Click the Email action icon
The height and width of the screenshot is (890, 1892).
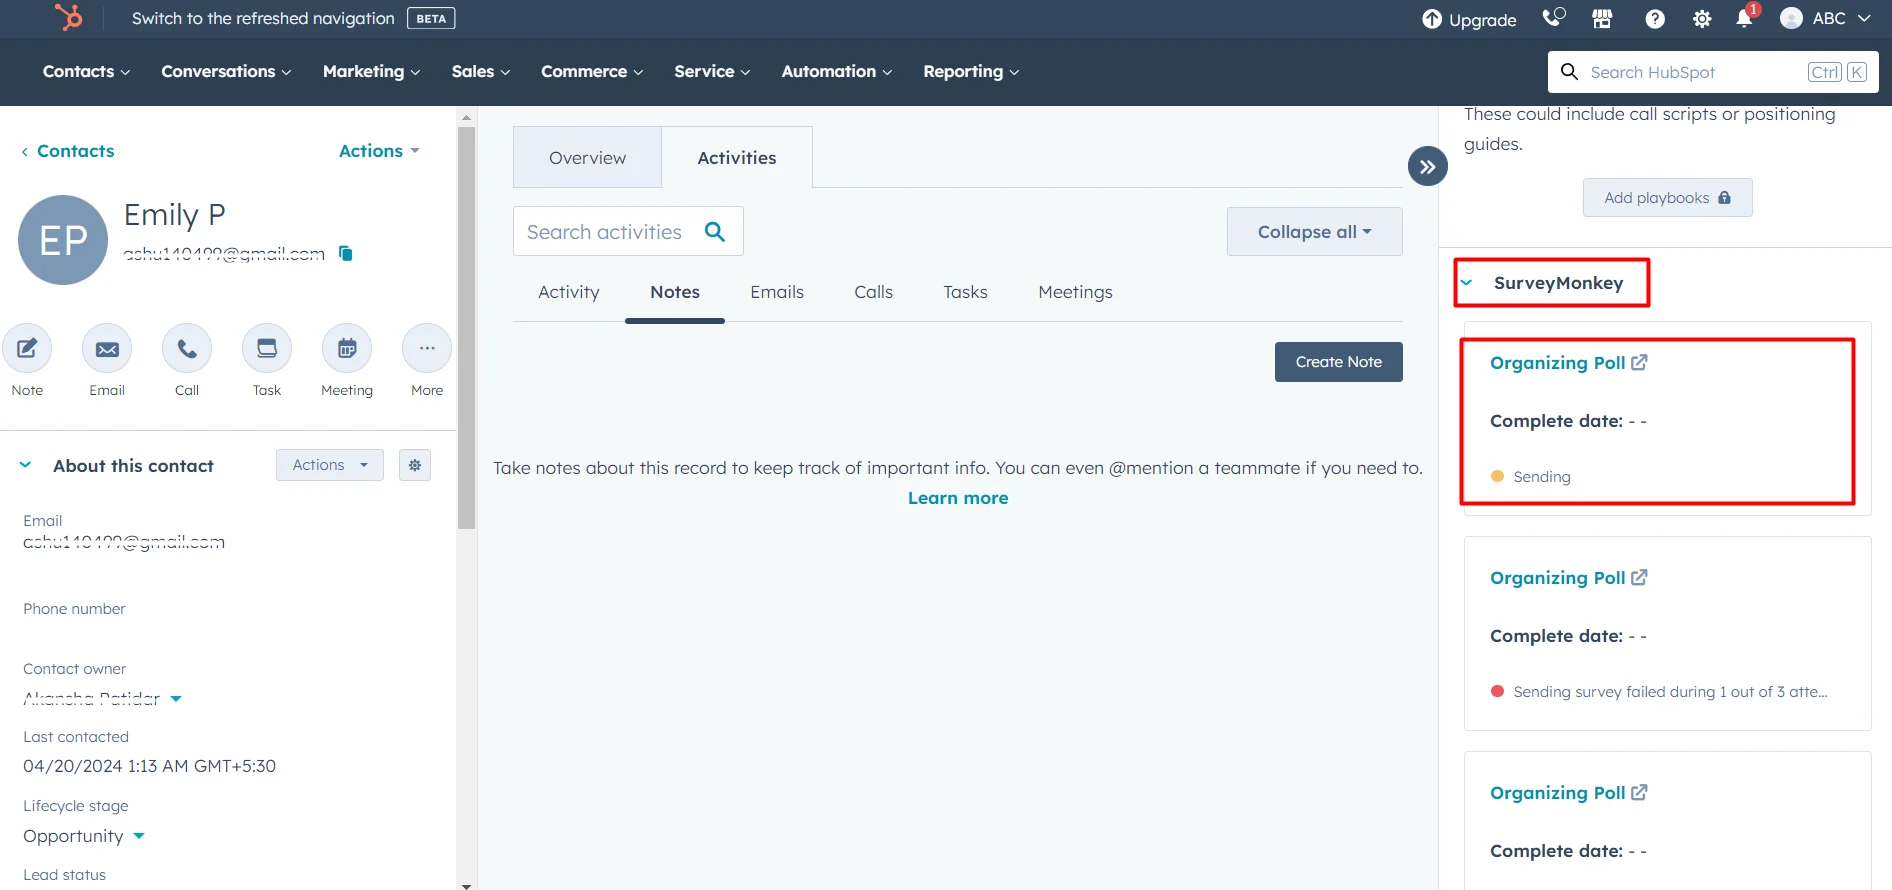click(x=107, y=348)
